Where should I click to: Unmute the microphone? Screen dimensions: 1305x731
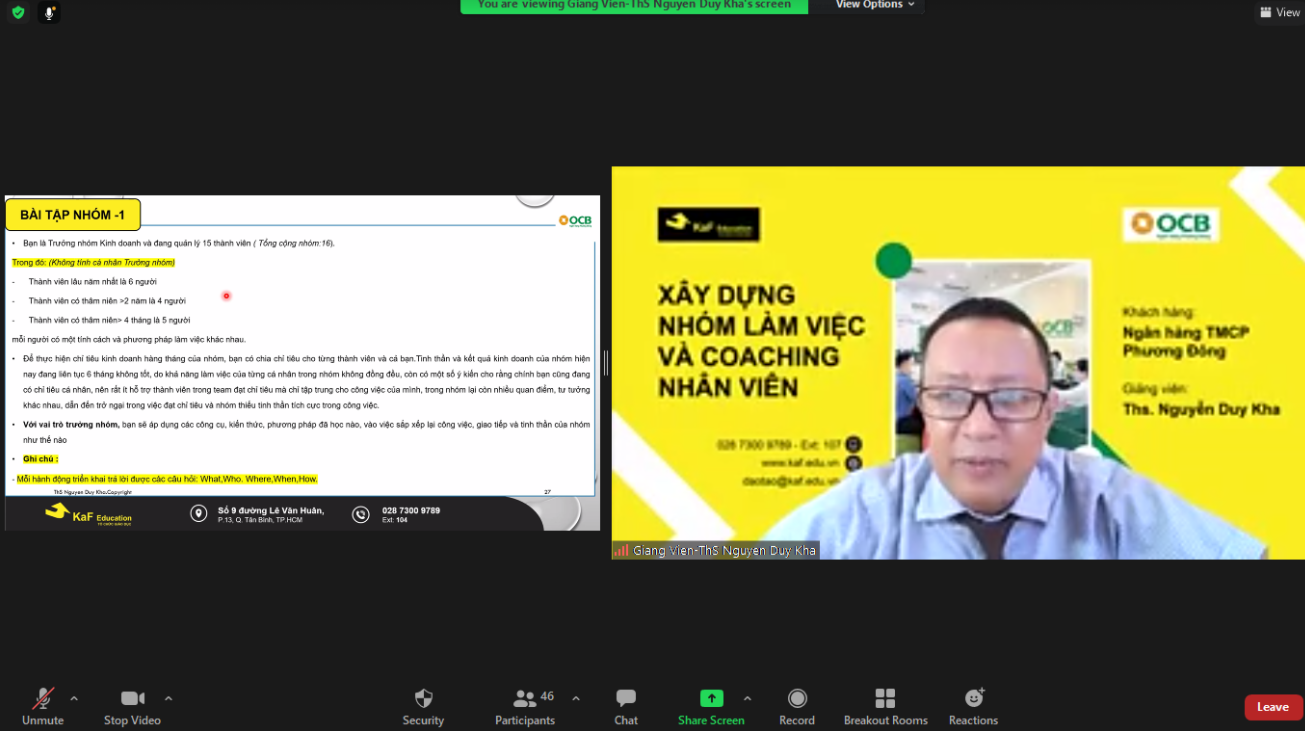tap(43, 706)
